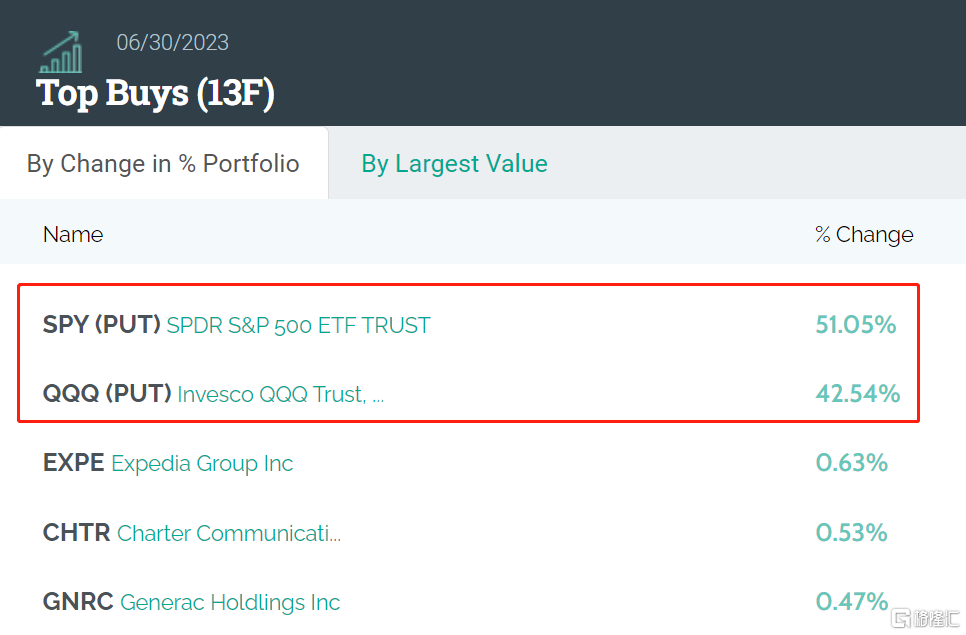The height and width of the screenshot is (635, 966).
Task: Open the Expedia Group Inc link
Action: click(x=202, y=463)
